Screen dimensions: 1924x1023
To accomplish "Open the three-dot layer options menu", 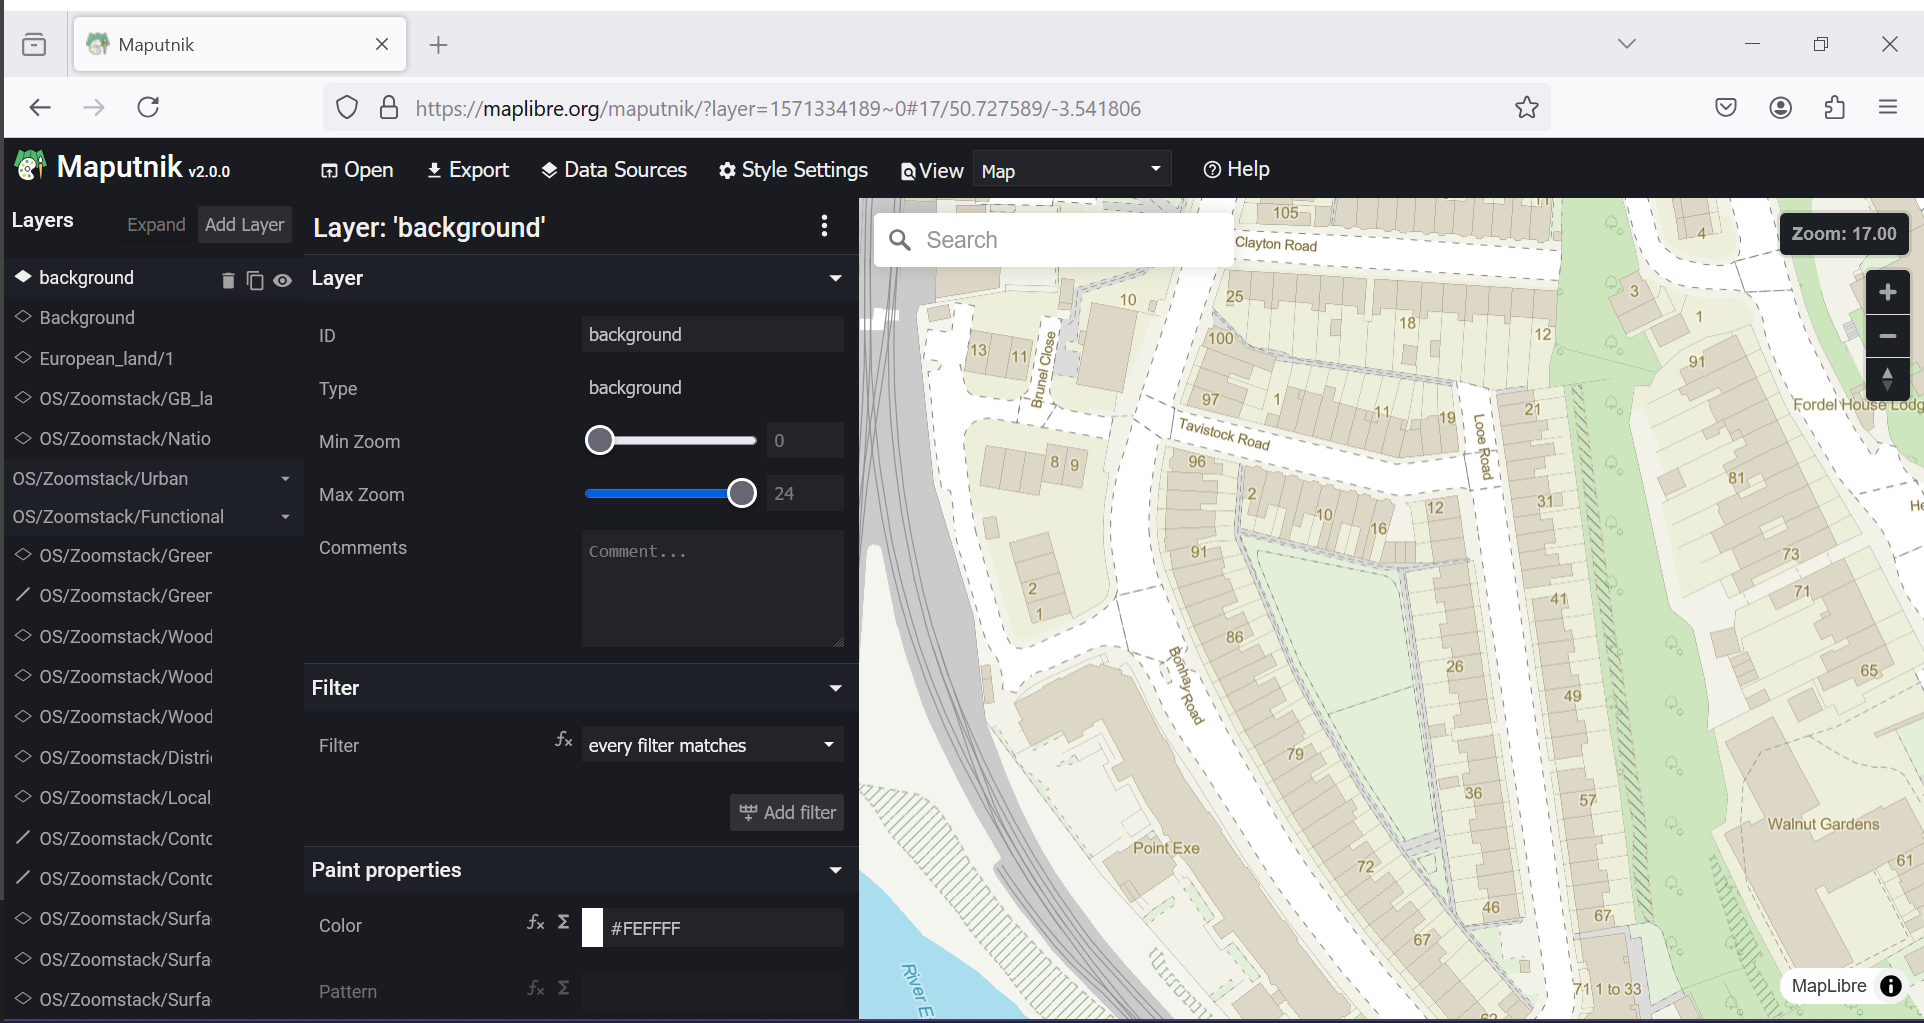I will point(824,226).
